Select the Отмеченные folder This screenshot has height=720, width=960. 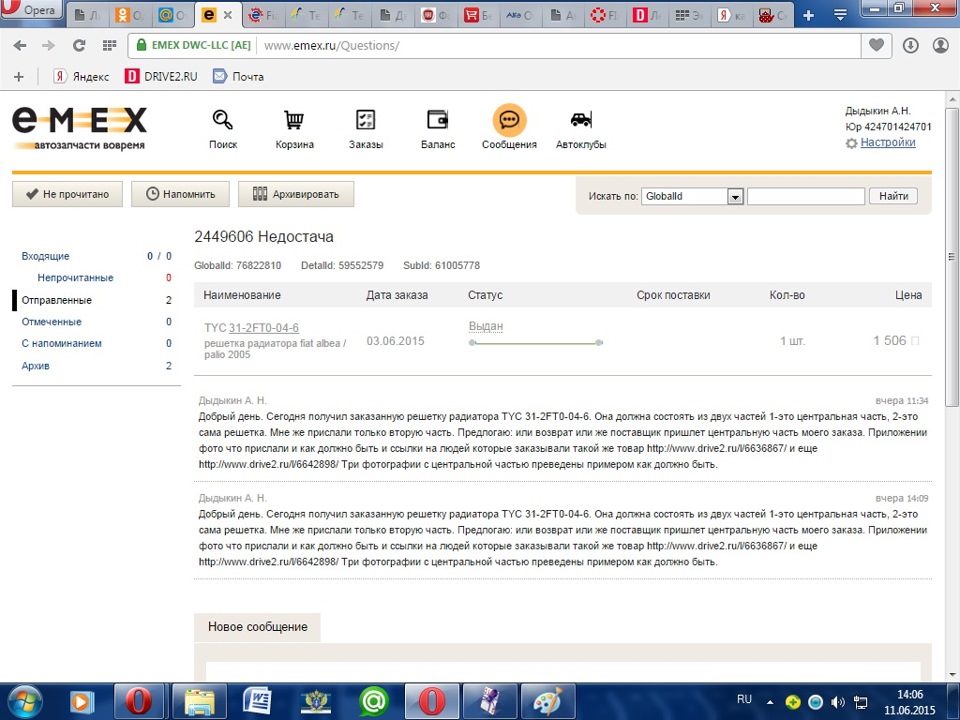[51, 321]
